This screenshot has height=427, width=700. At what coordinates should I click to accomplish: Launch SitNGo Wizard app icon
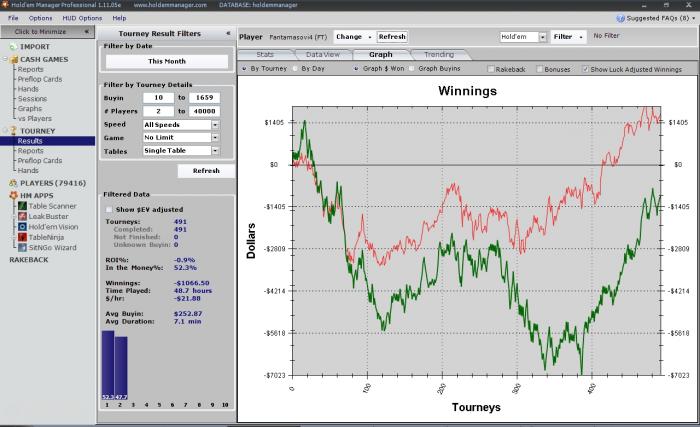point(22,247)
